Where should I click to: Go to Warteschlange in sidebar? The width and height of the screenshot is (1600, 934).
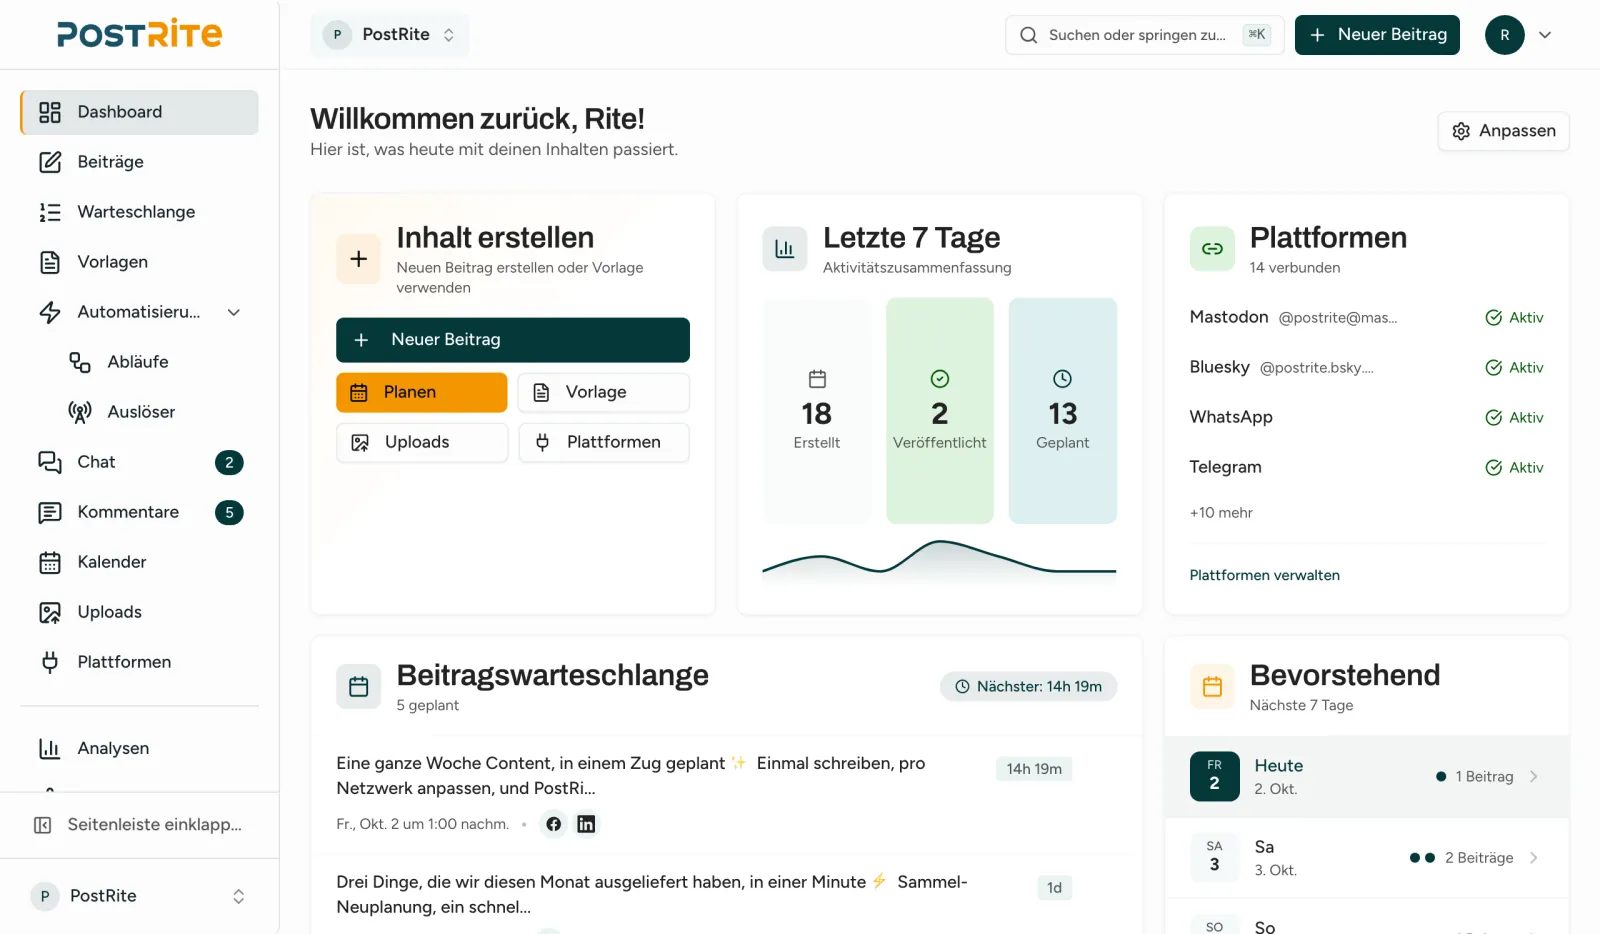[139, 212]
